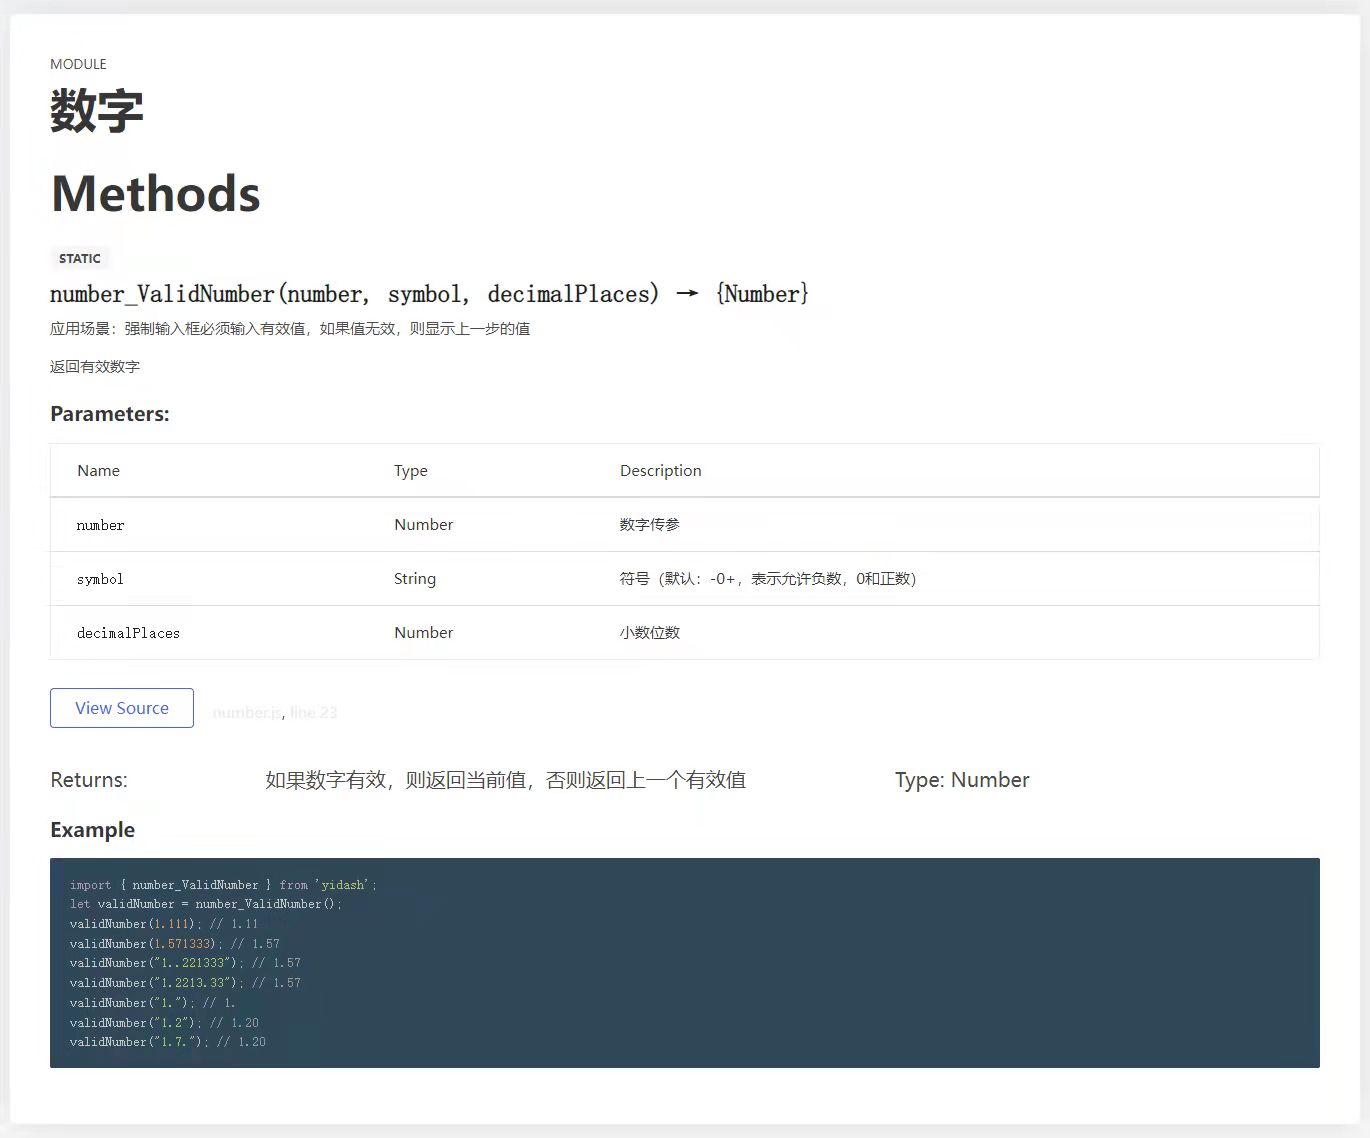Click the 'symbol' parameter name cell
This screenshot has height=1138, width=1370.
pyautogui.click(x=100, y=579)
